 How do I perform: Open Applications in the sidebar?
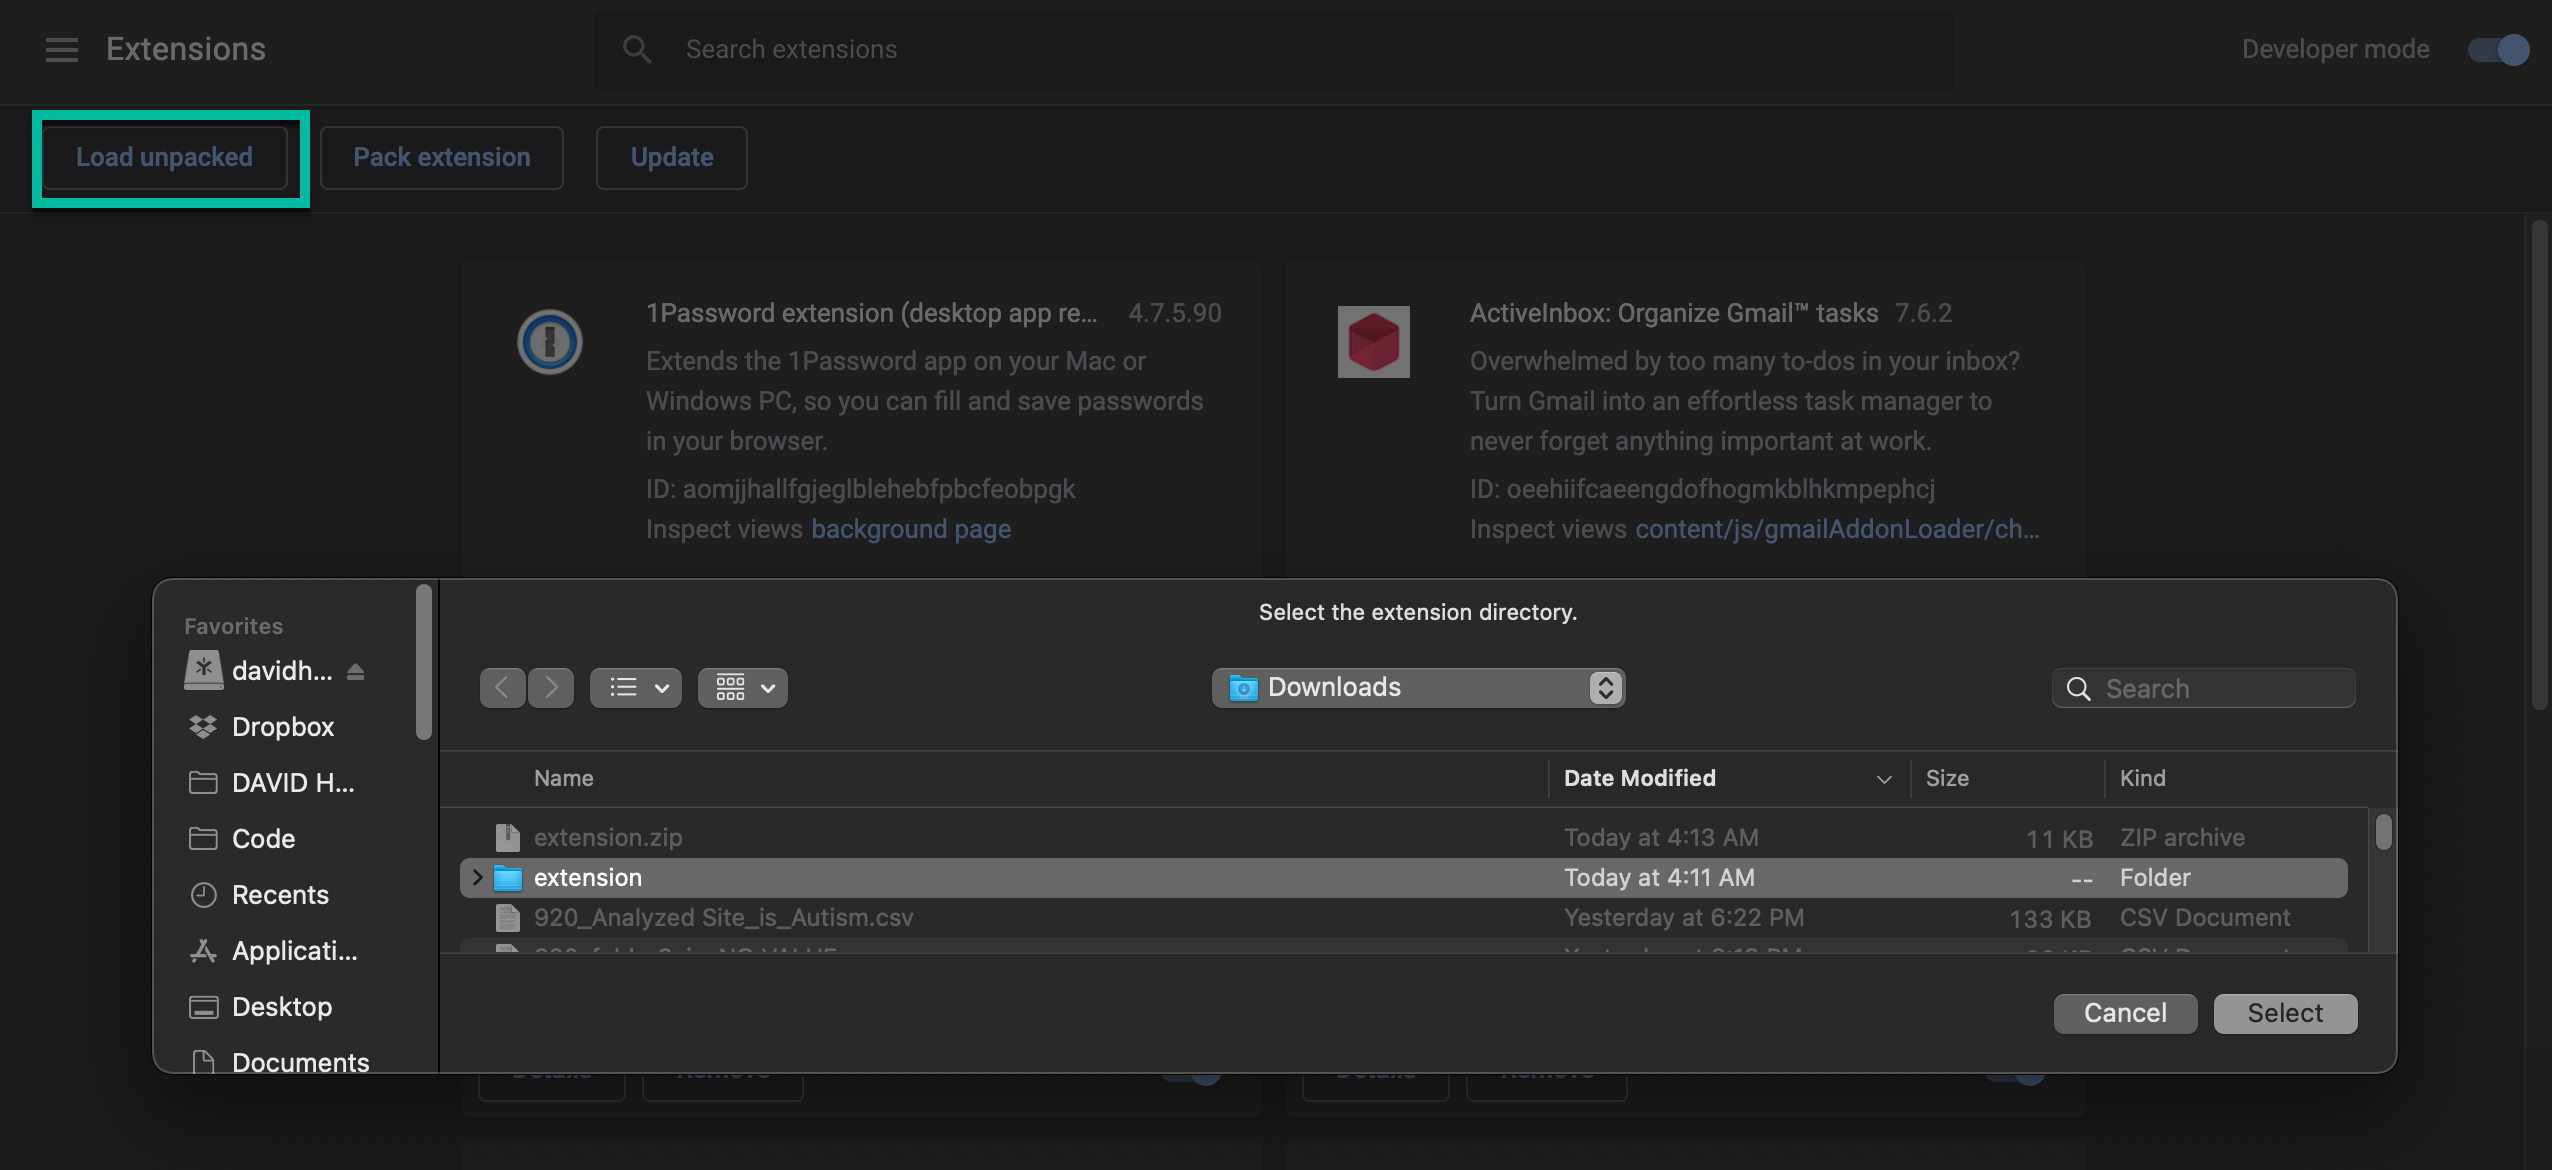tap(293, 951)
